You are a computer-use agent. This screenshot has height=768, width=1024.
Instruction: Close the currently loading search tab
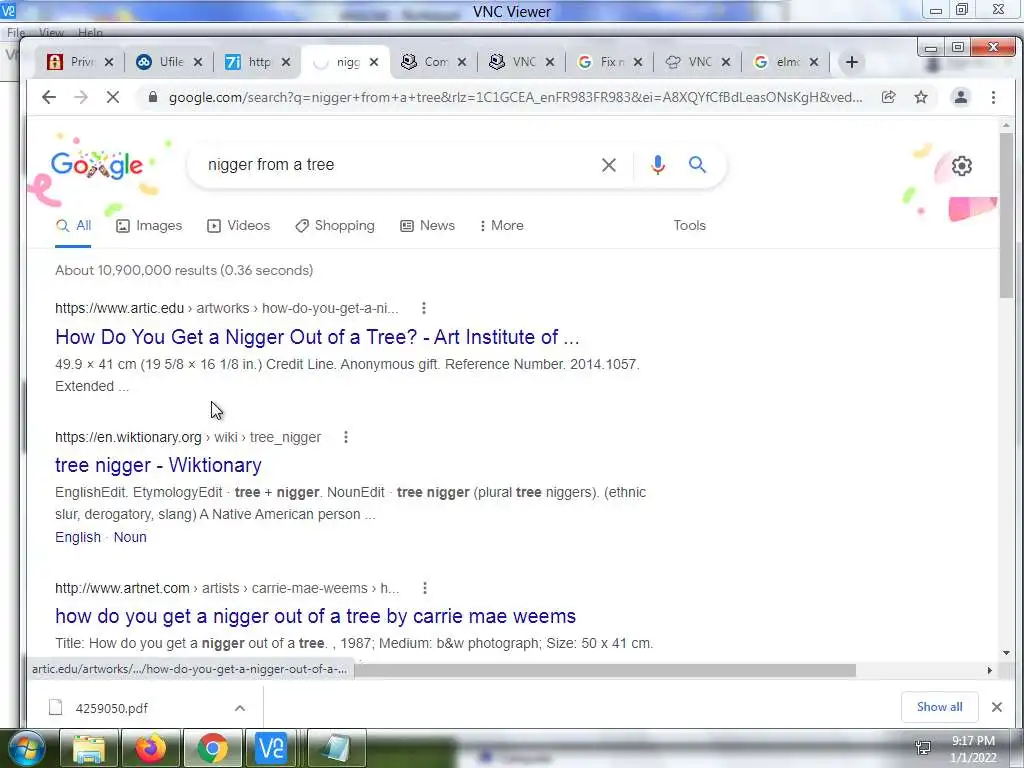[374, 62]
